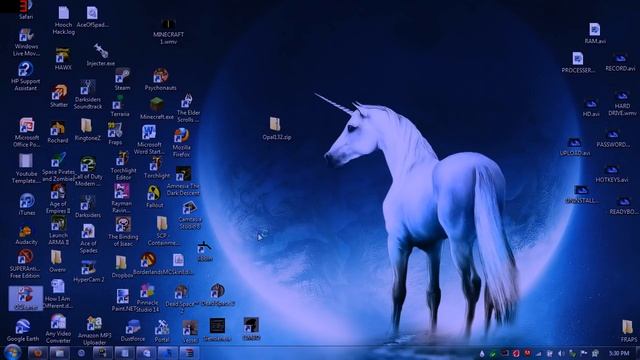Open the SCP Containment folder
The width and height of the screenshot is (640, 360).
[x=162, y=231]
